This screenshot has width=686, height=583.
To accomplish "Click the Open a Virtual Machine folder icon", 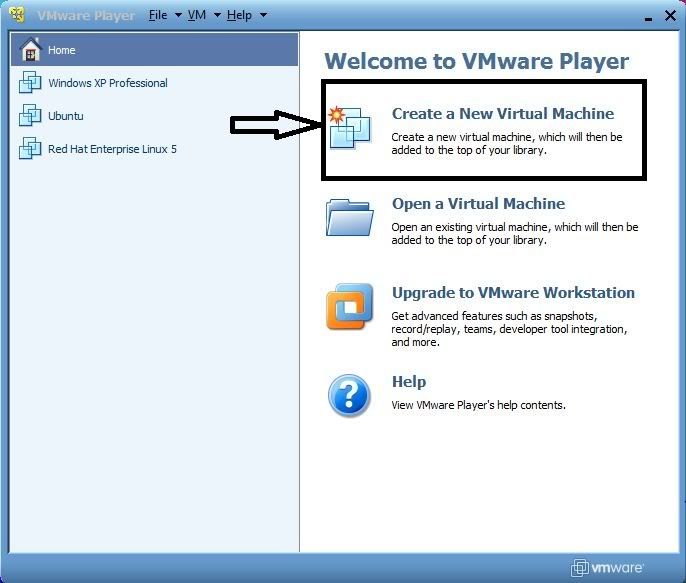I will point(349,217).
